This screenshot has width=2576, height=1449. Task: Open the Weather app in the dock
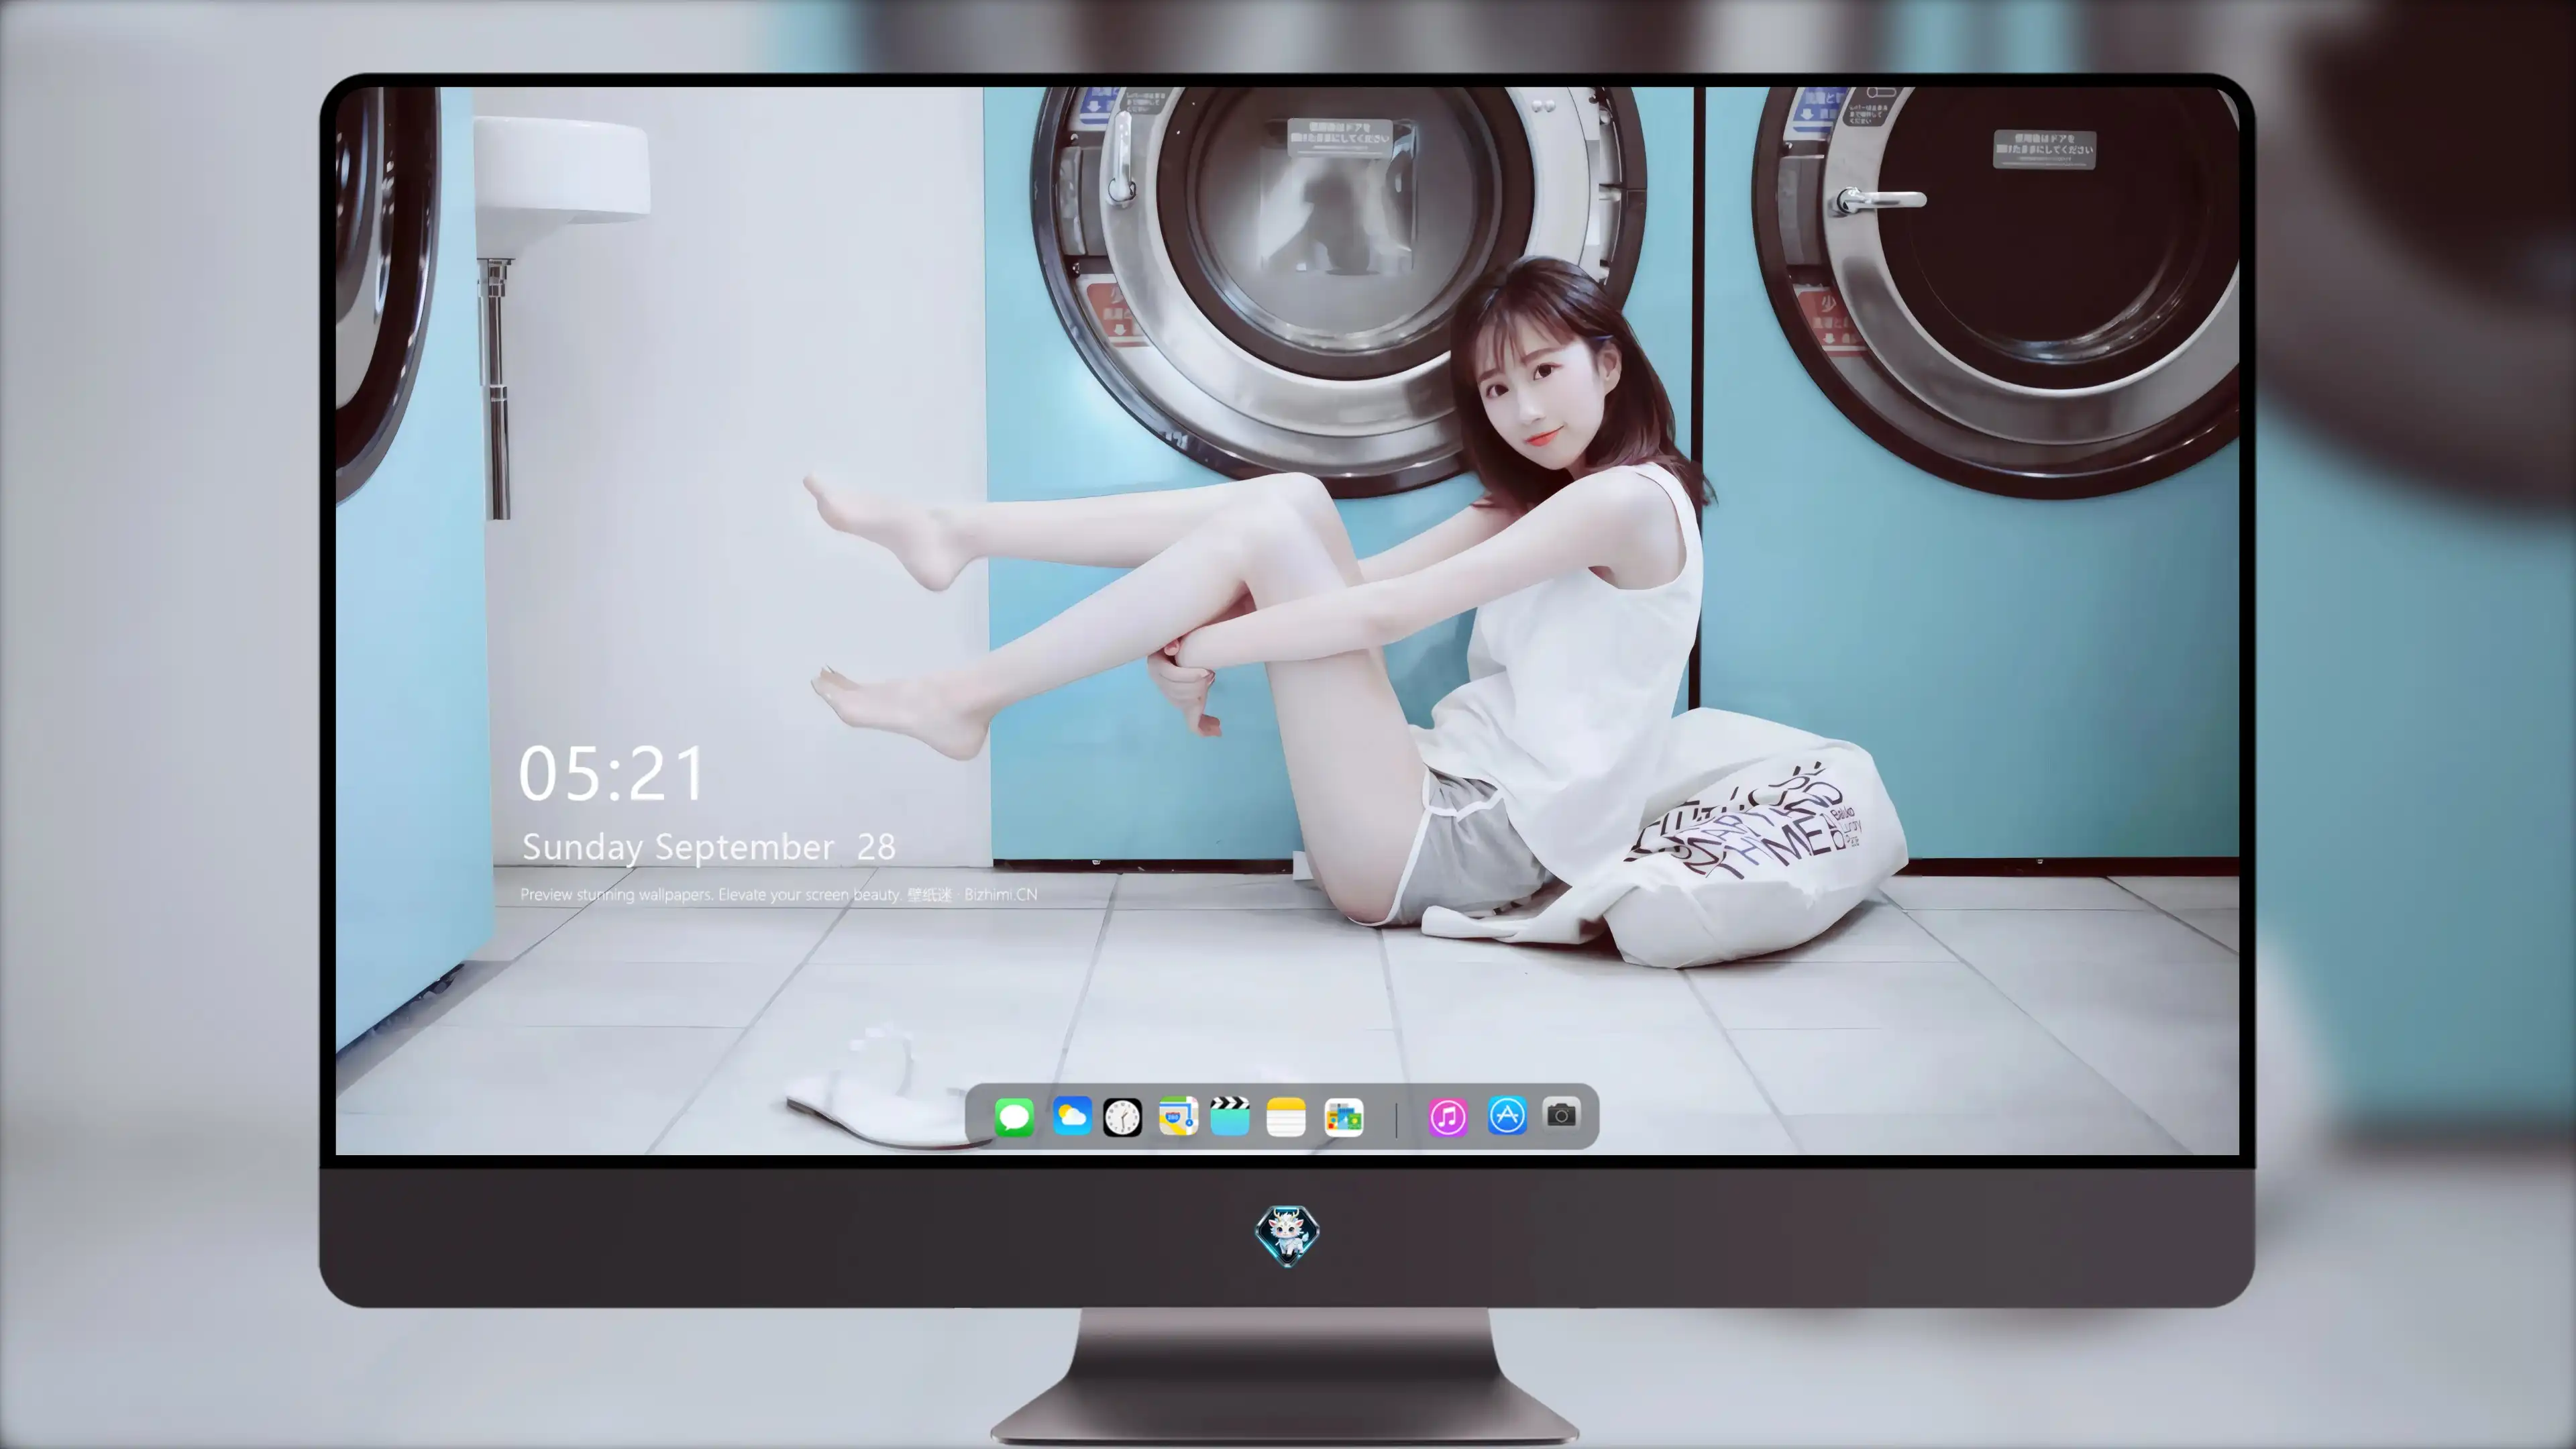point(1071,1116)
